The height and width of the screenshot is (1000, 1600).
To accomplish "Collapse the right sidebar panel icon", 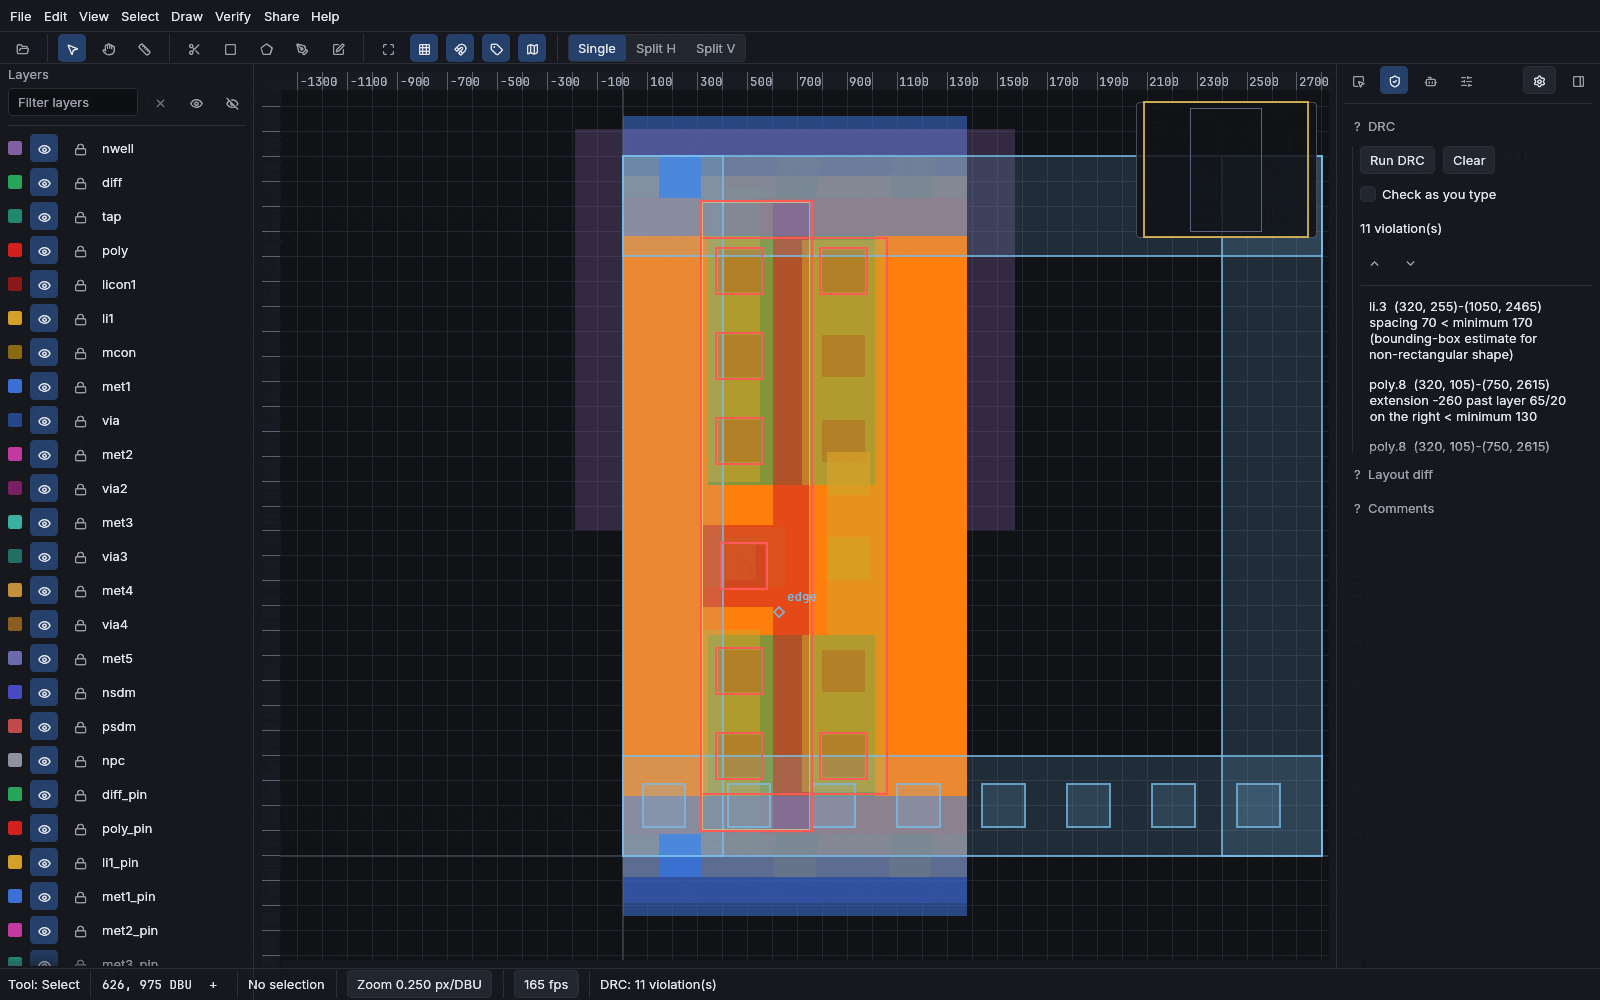I will [1578, 81].
